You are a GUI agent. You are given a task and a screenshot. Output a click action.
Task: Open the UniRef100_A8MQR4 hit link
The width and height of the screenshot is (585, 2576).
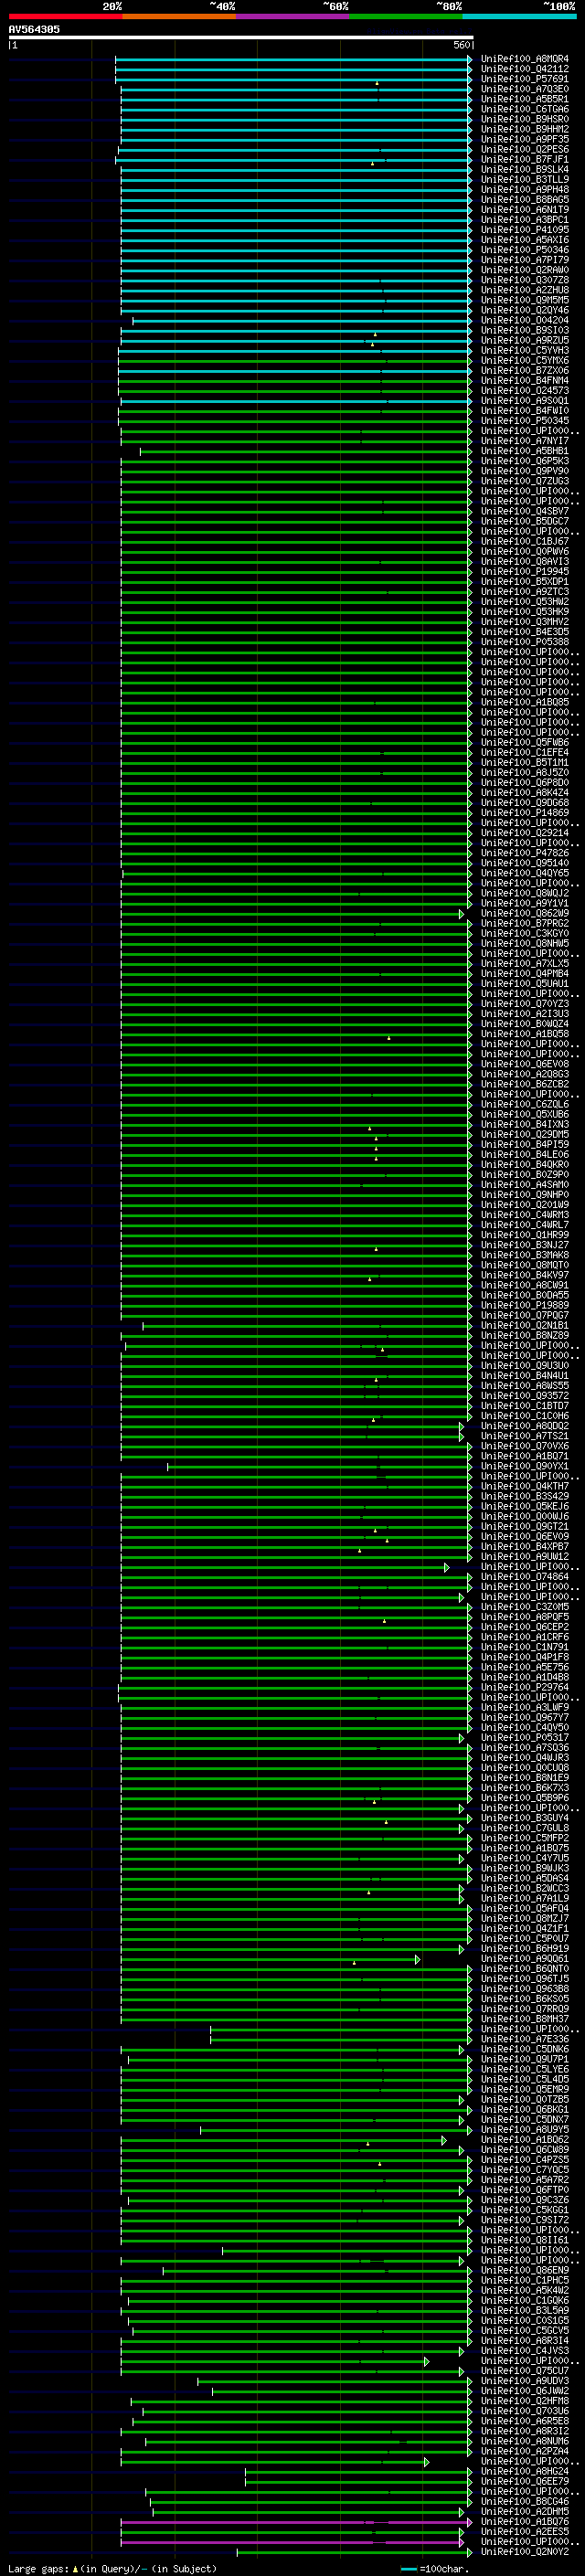click(x=525, y=59)
